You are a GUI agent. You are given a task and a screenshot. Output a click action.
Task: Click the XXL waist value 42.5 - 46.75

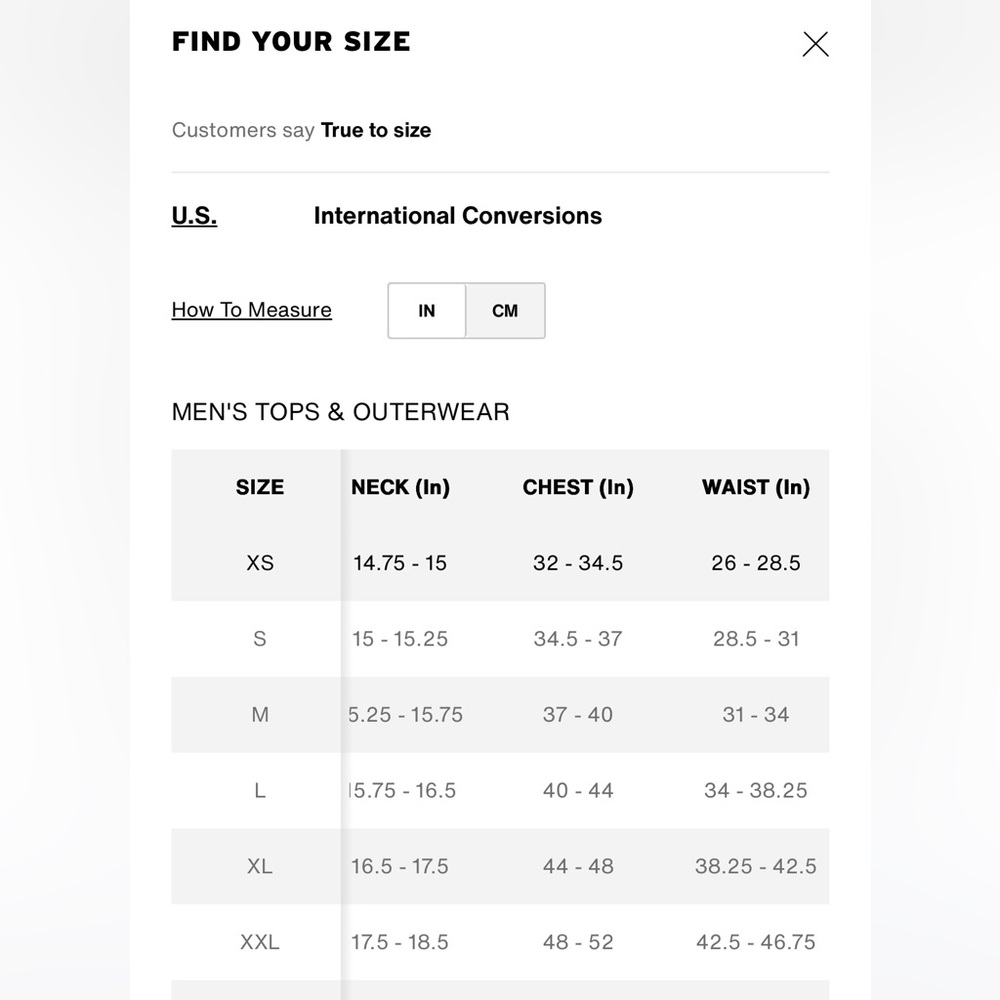tap(755, 942)
